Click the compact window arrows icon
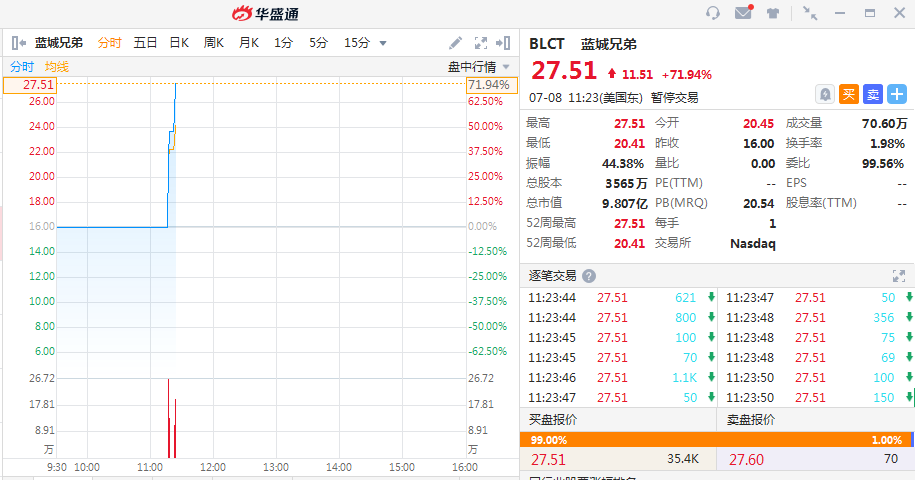Image resolution: width=915 pixels, height=480 pixels. coord(810,13)
